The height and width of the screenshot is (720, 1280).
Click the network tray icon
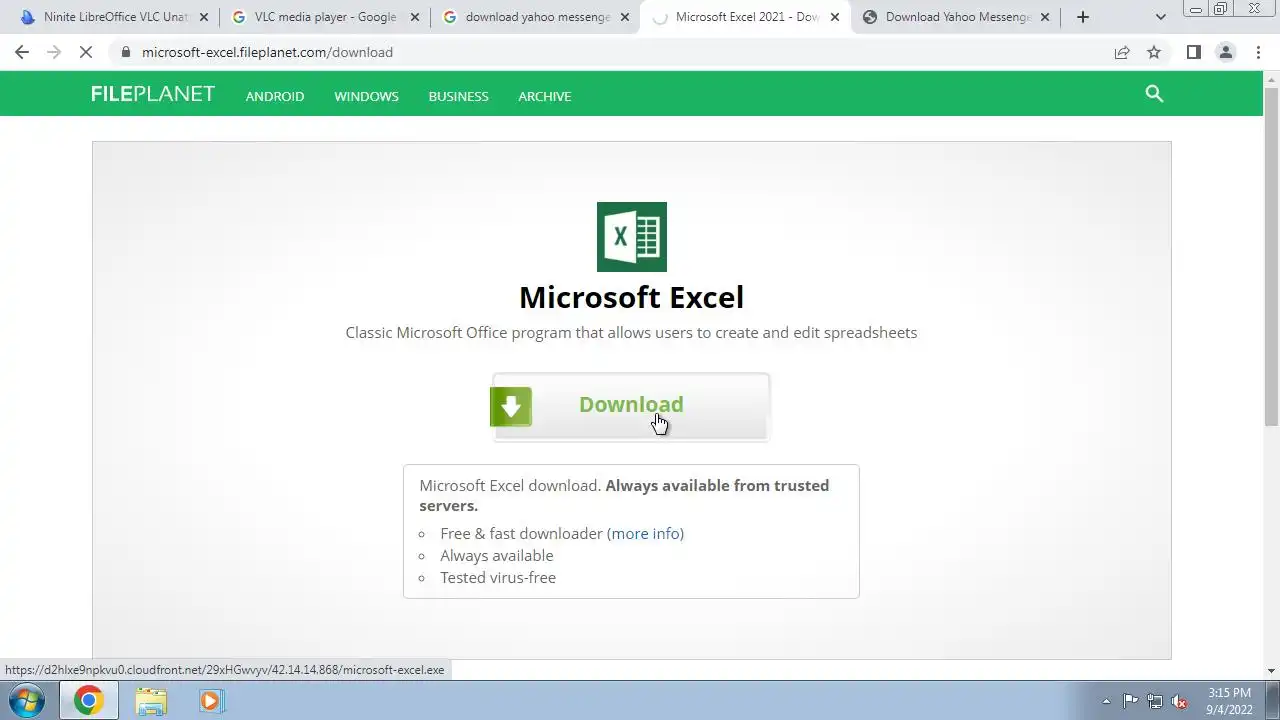coord(1155,701)
